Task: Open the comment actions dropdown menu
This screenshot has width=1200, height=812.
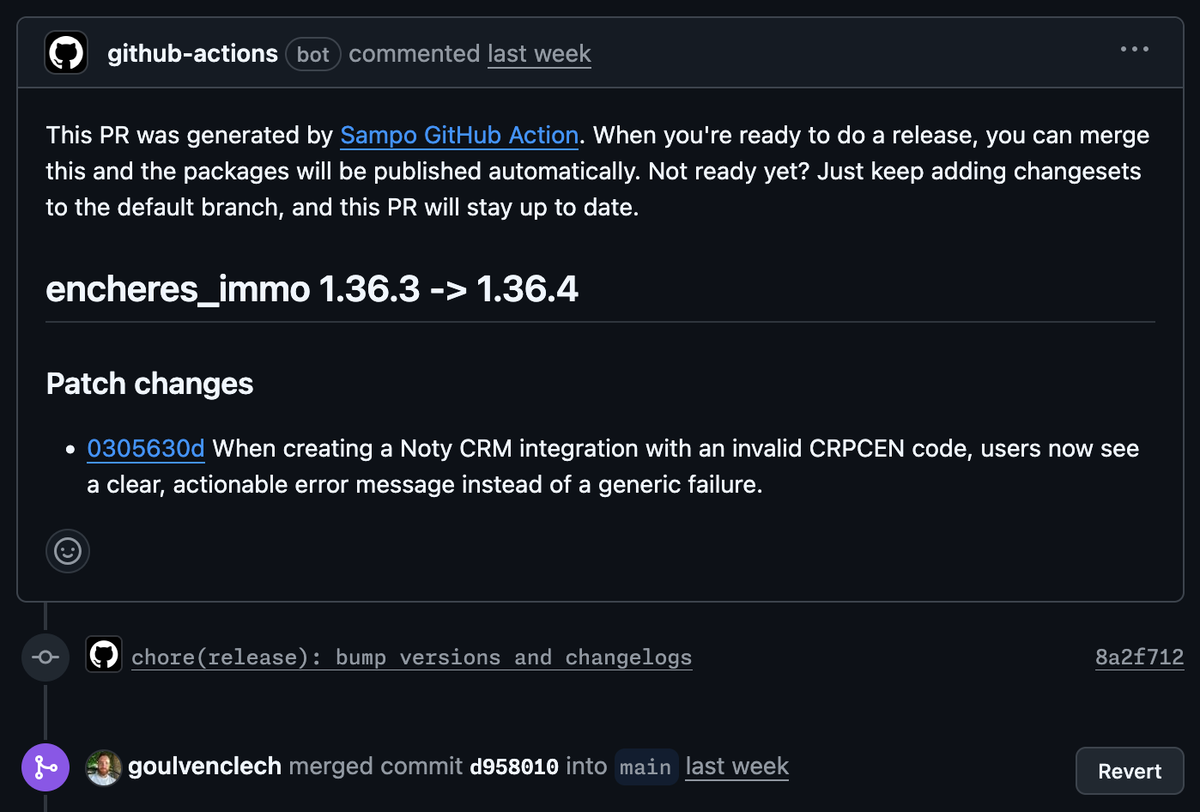Action: [x=1134, y=48]
